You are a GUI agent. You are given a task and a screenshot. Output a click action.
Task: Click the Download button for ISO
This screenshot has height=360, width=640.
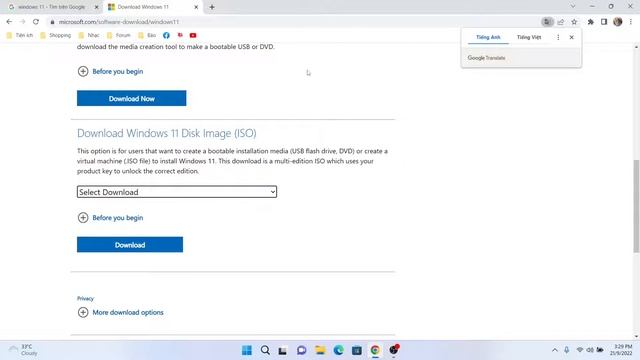(x=130, y=245)
